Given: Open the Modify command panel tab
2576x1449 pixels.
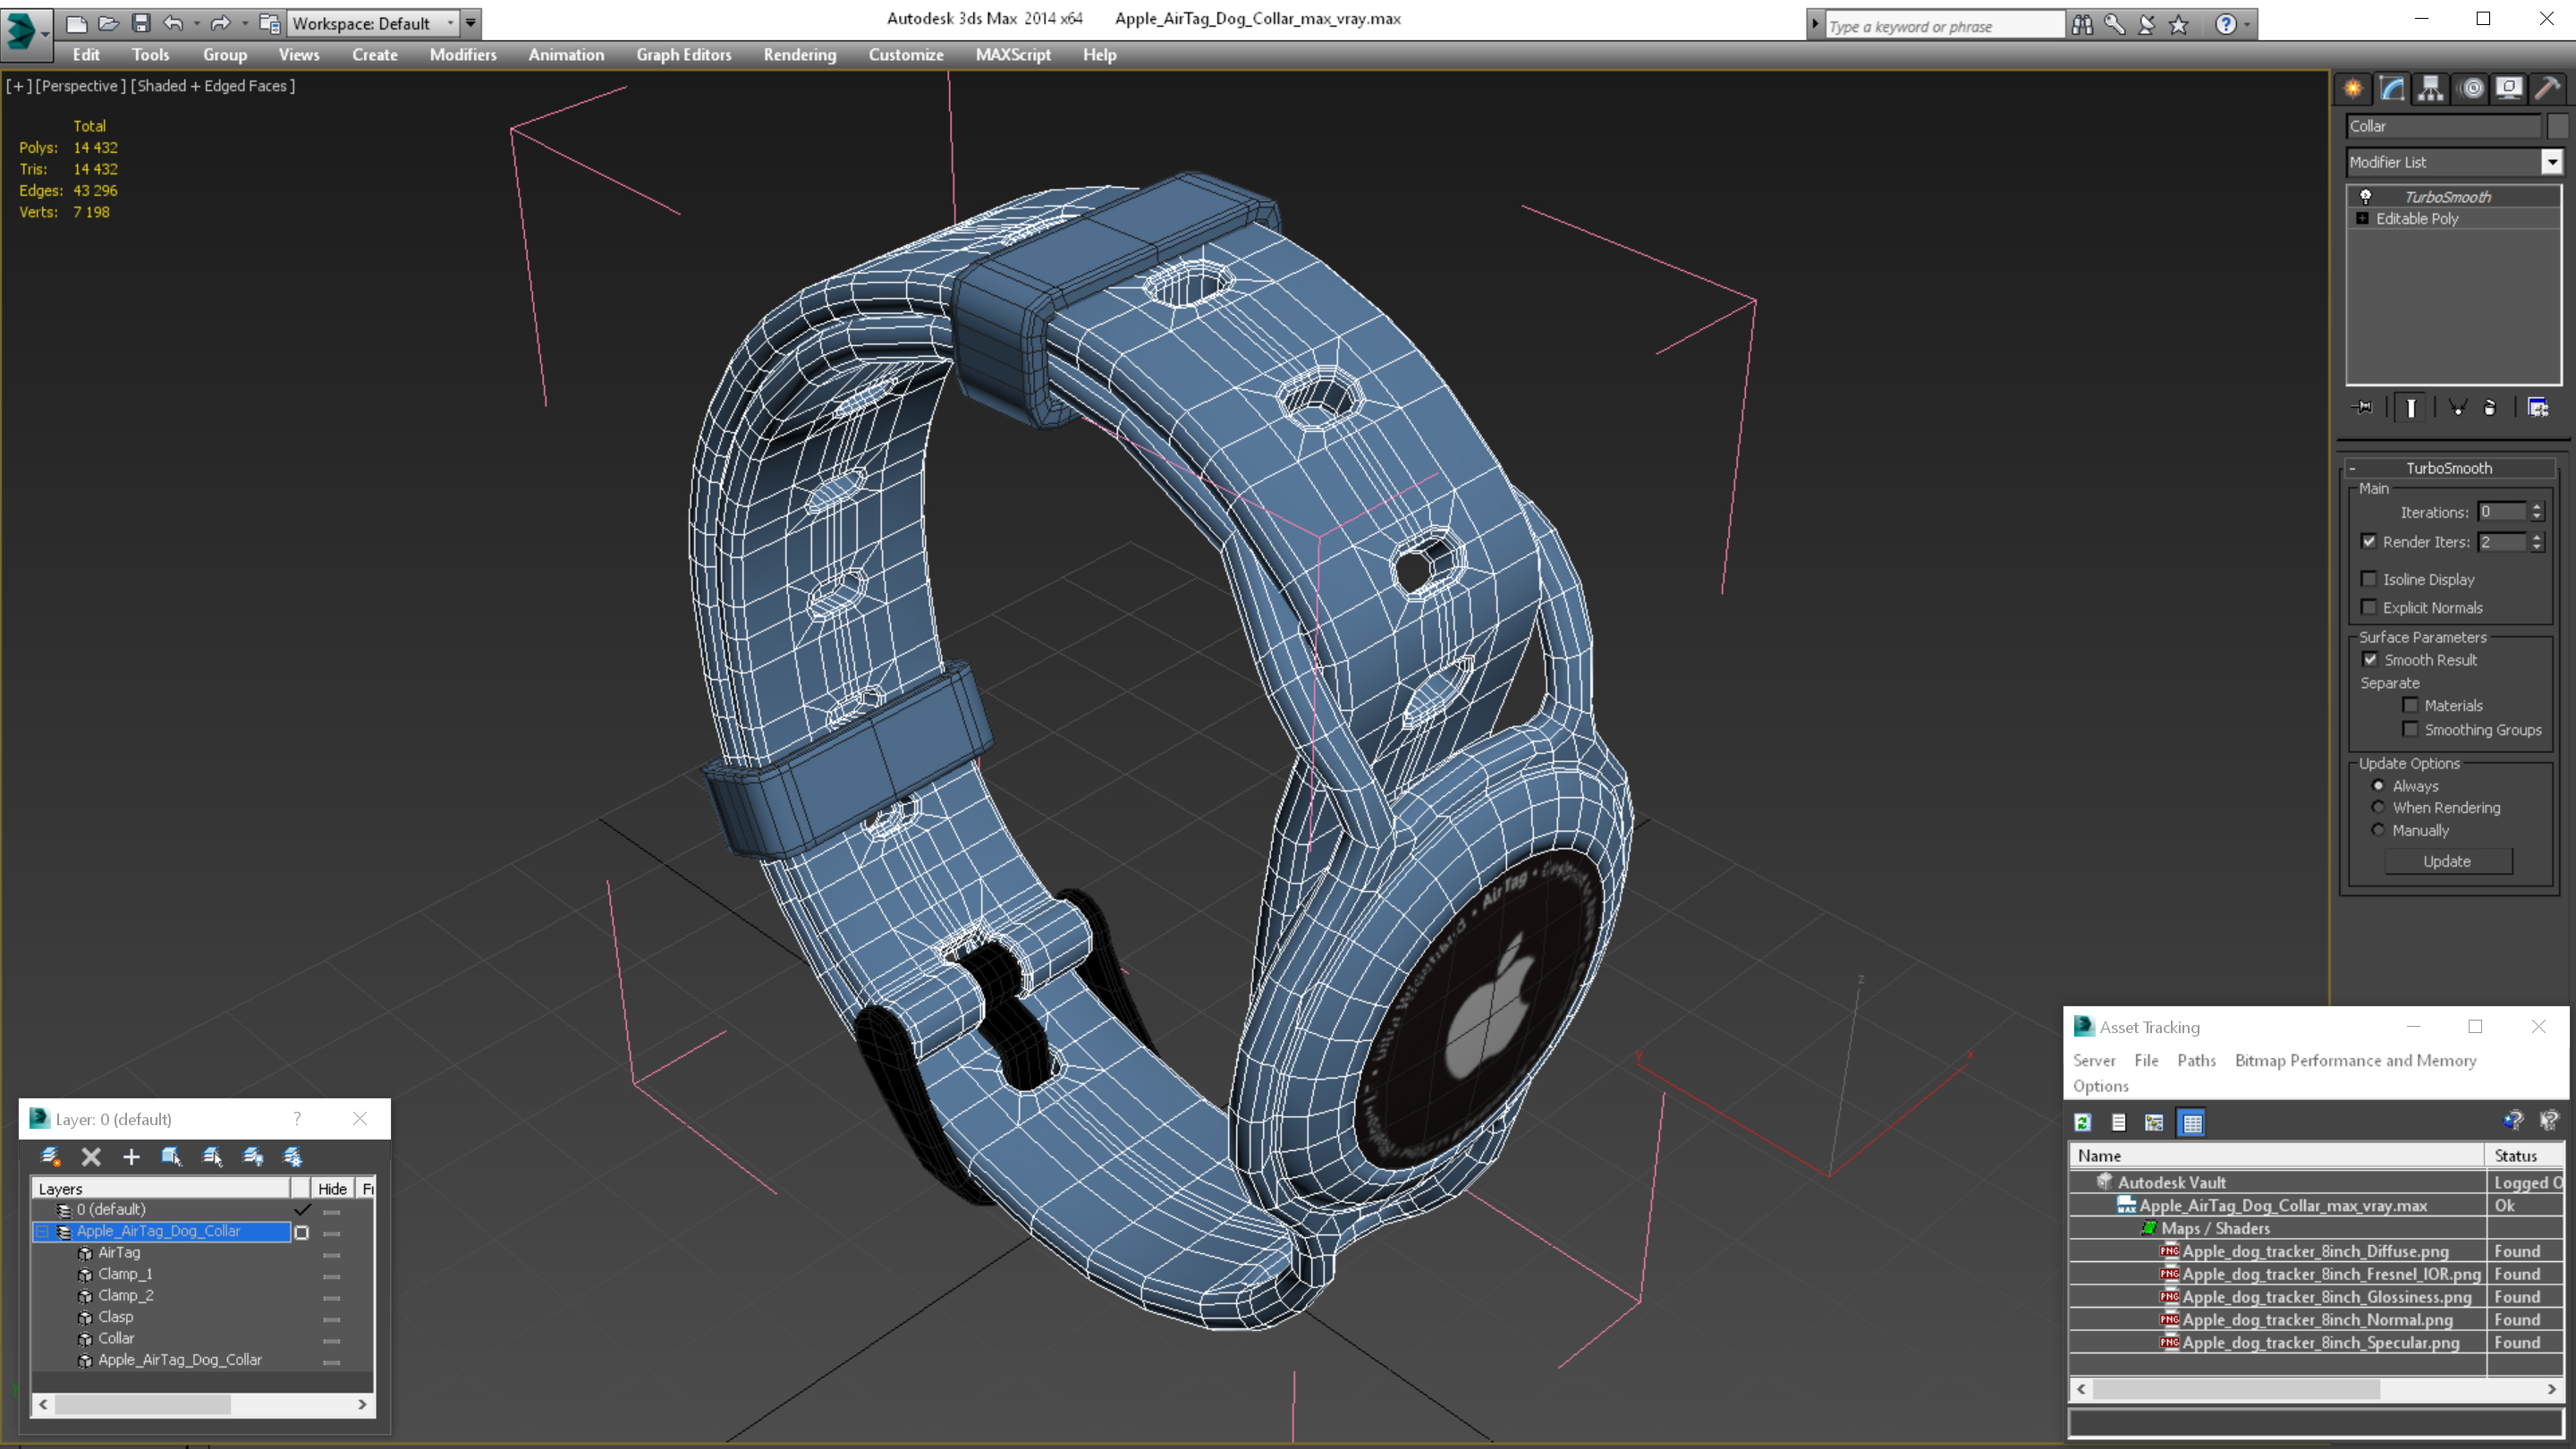Looking at the screenshot, I should (2392, 89).
